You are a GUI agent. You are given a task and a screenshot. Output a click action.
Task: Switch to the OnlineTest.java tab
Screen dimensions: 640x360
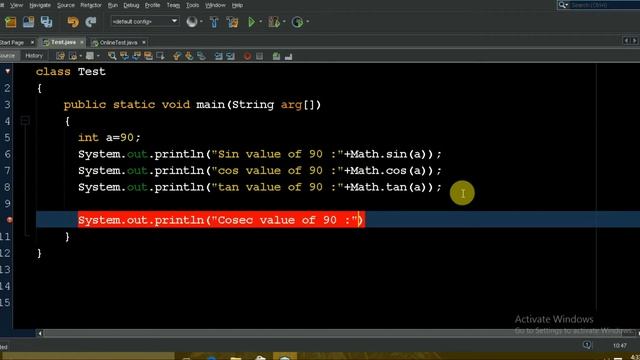coord(118,42)
